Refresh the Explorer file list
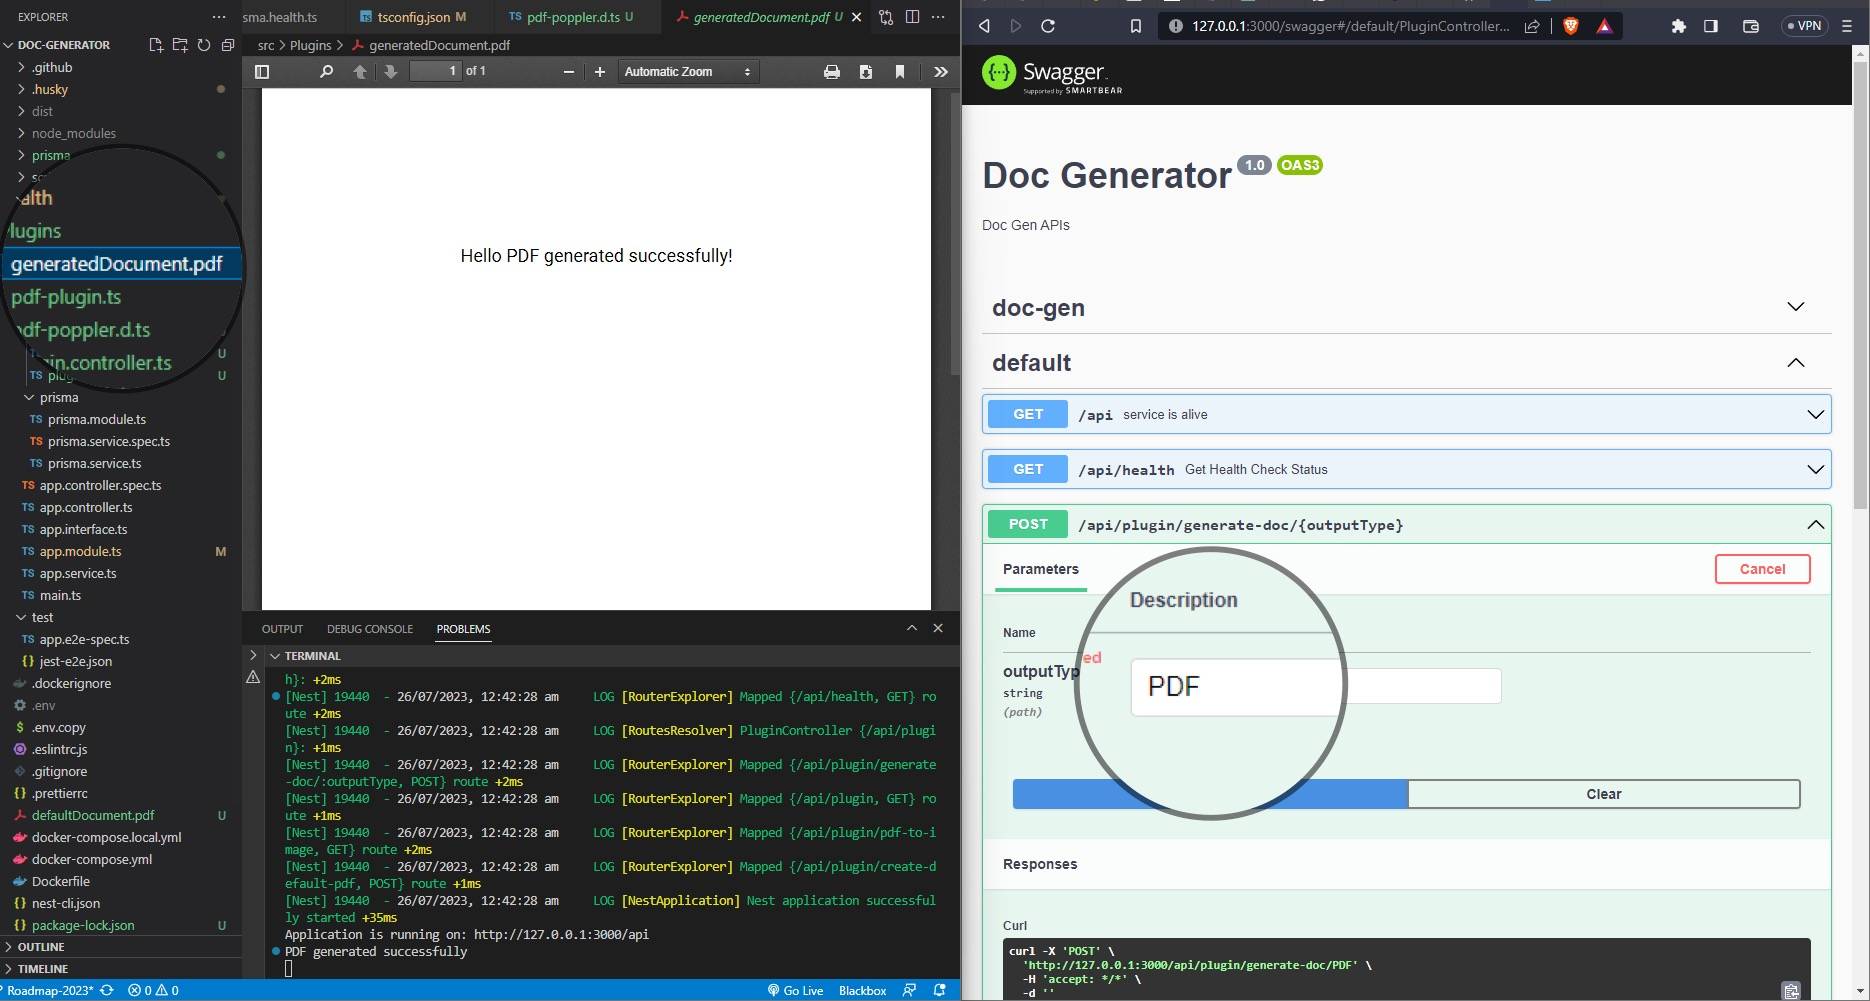Image resolution: width=1870 pixels, height=1001 pixels. [204, 45]
